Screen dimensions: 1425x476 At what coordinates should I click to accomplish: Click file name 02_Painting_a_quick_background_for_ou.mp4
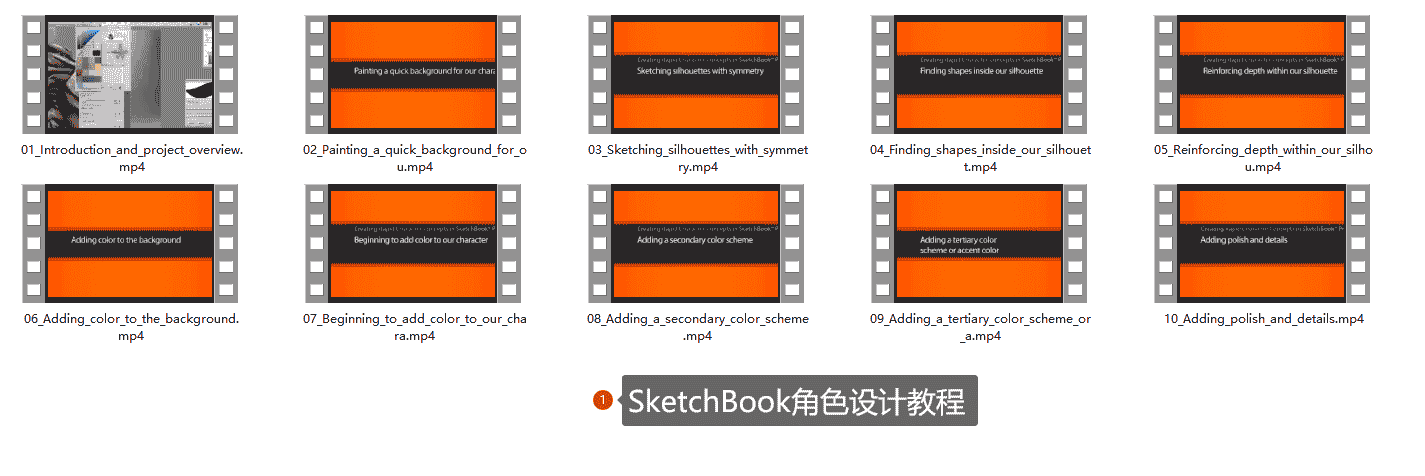tap(414, 158)
